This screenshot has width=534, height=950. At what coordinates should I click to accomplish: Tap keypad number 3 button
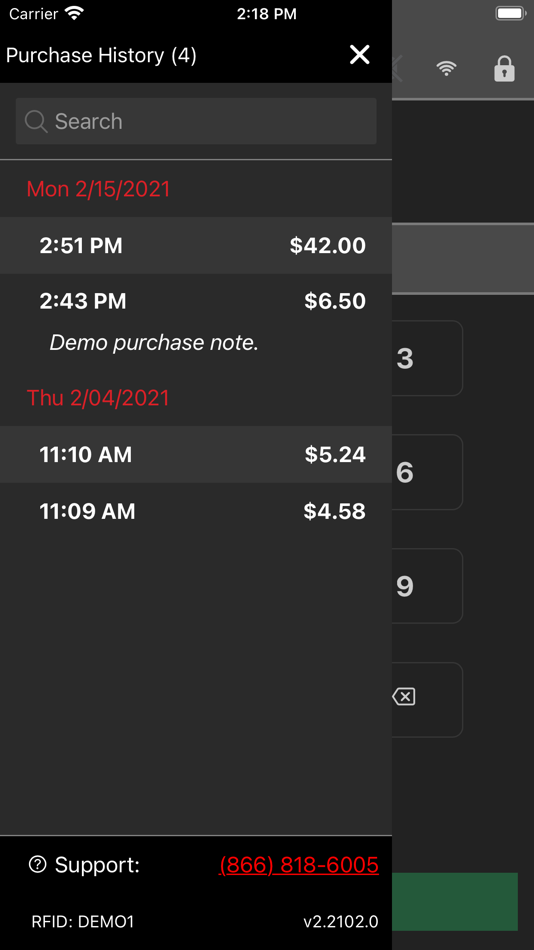427,358
